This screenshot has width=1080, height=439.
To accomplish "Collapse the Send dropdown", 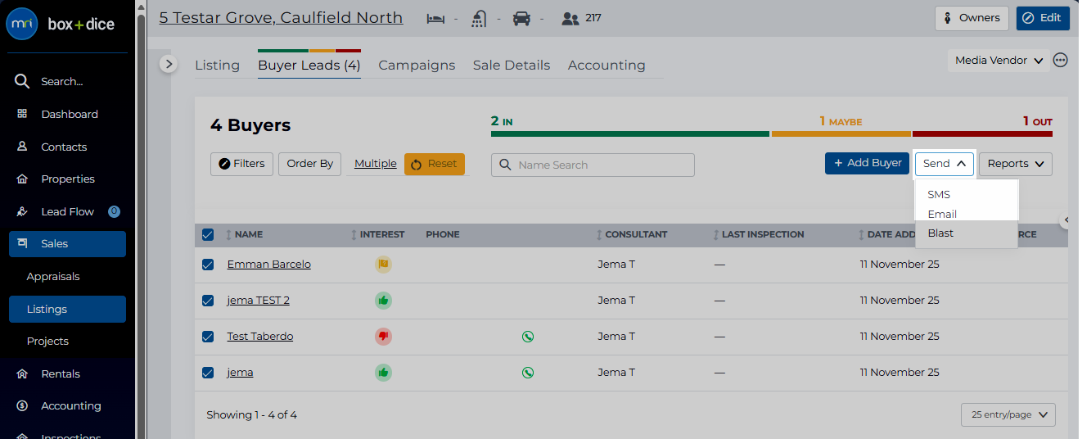I will tap(944, 163).
